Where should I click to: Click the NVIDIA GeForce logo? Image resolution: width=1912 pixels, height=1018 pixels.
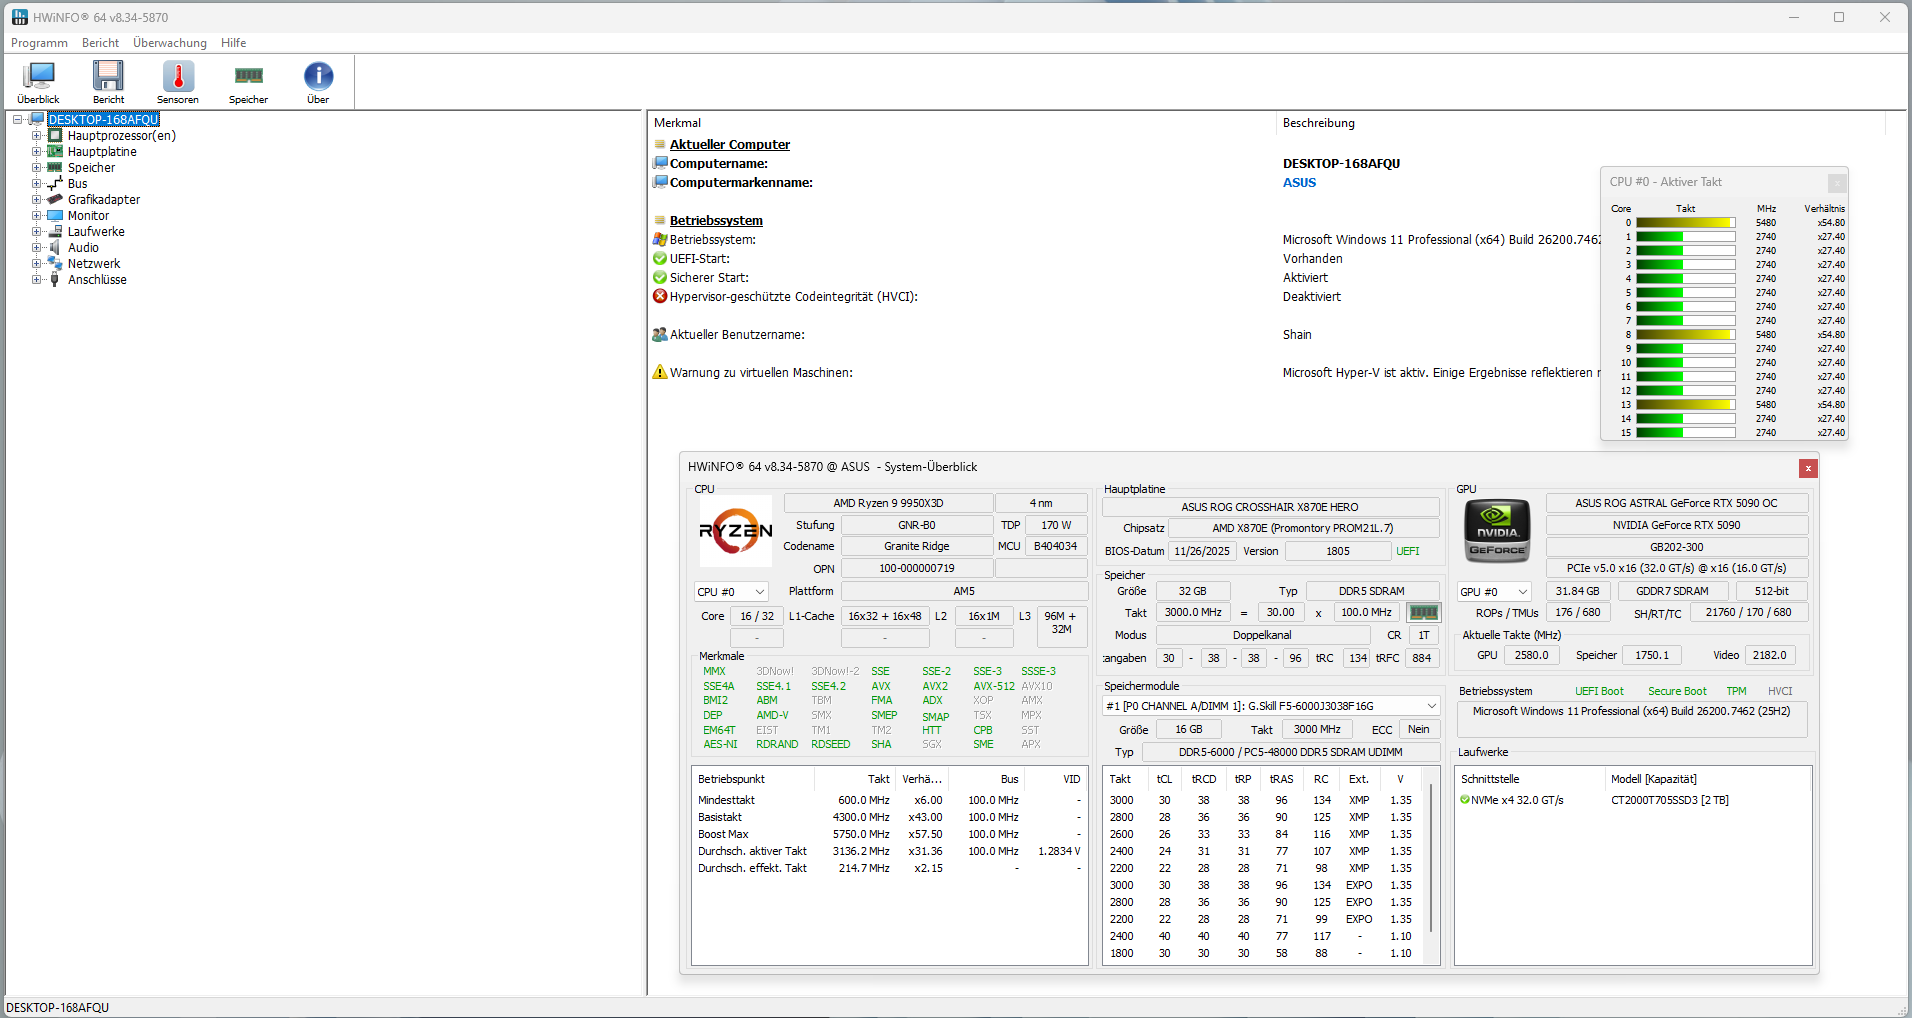coord(1497,531)
